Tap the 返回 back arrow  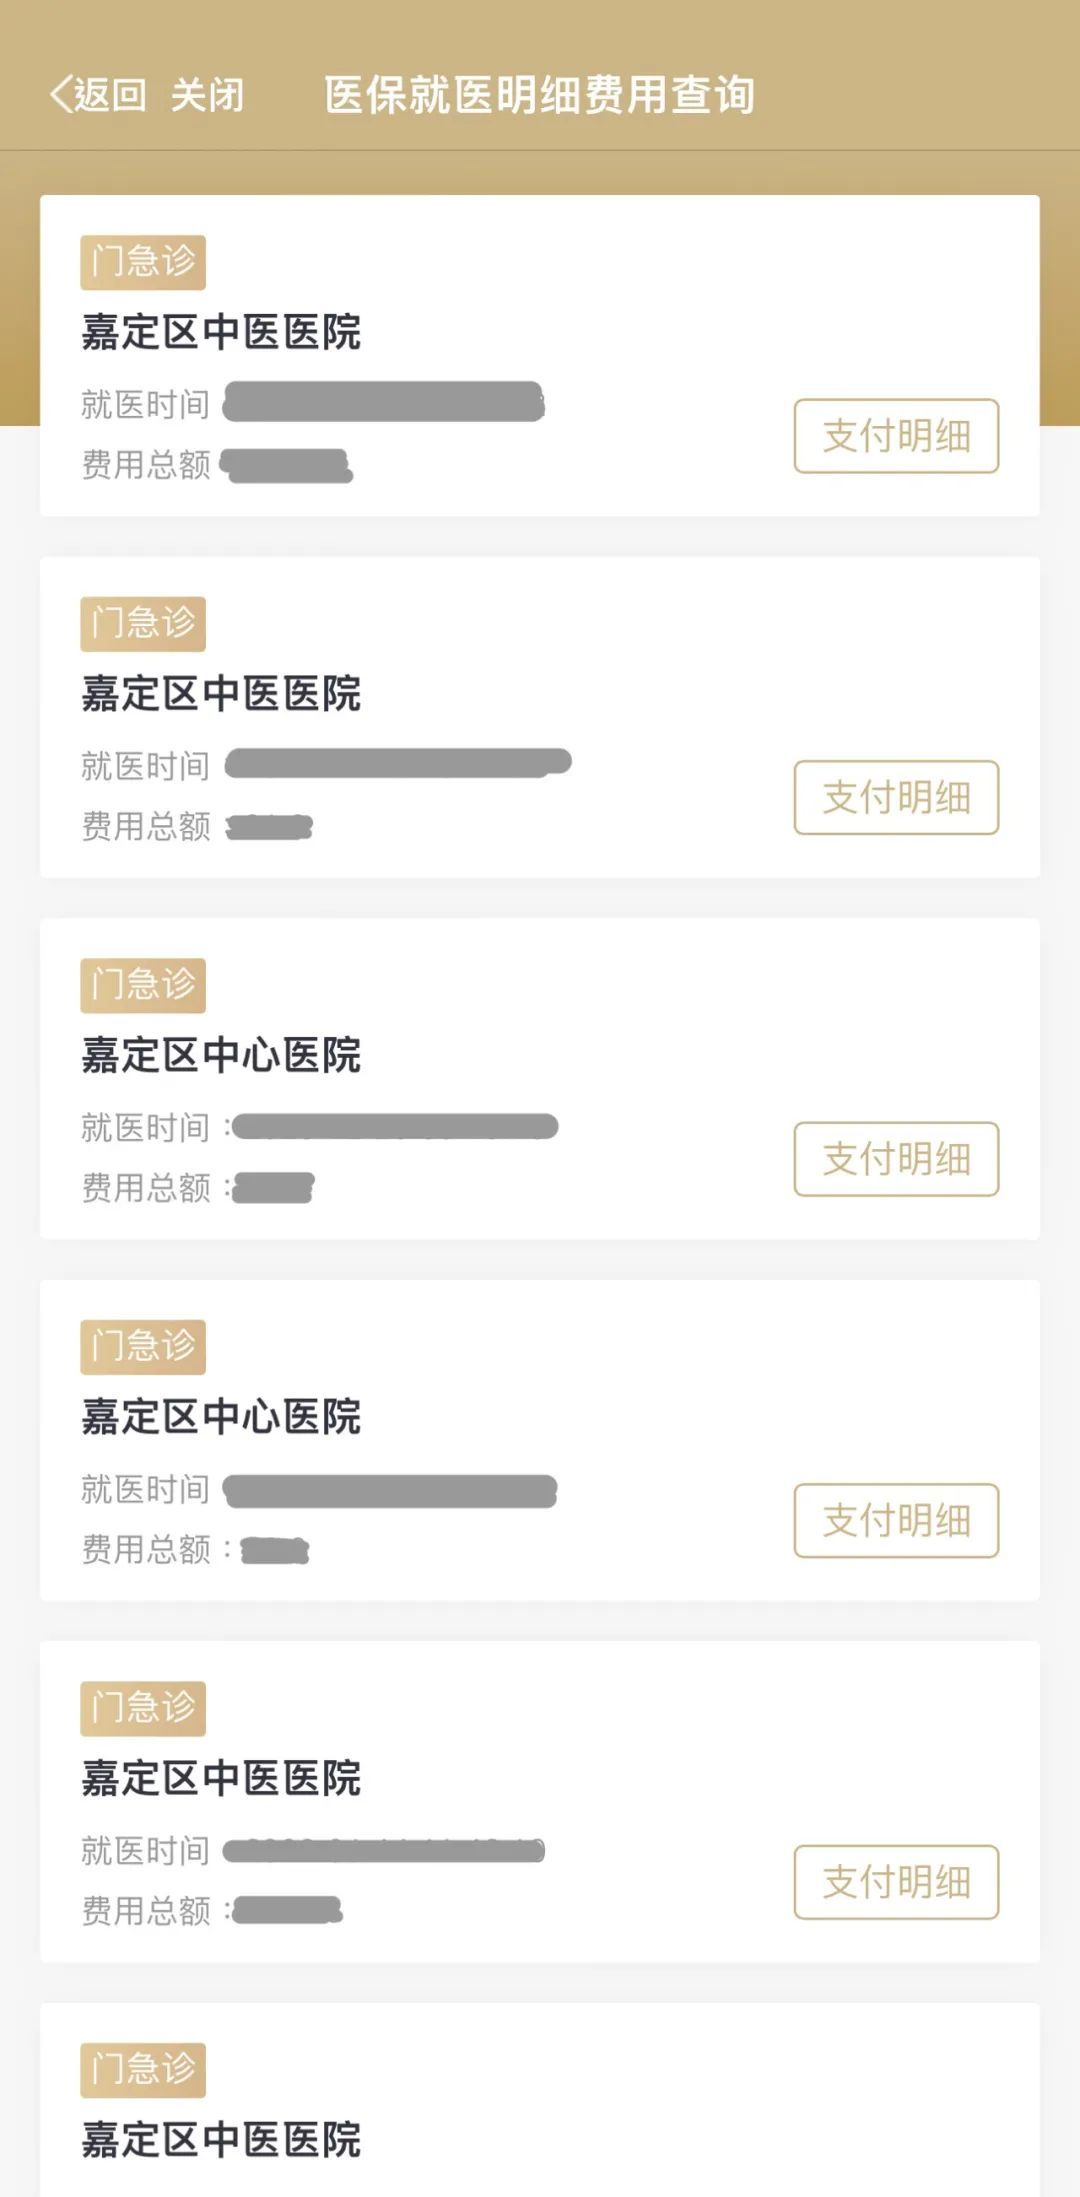click(x=97, y=96)
